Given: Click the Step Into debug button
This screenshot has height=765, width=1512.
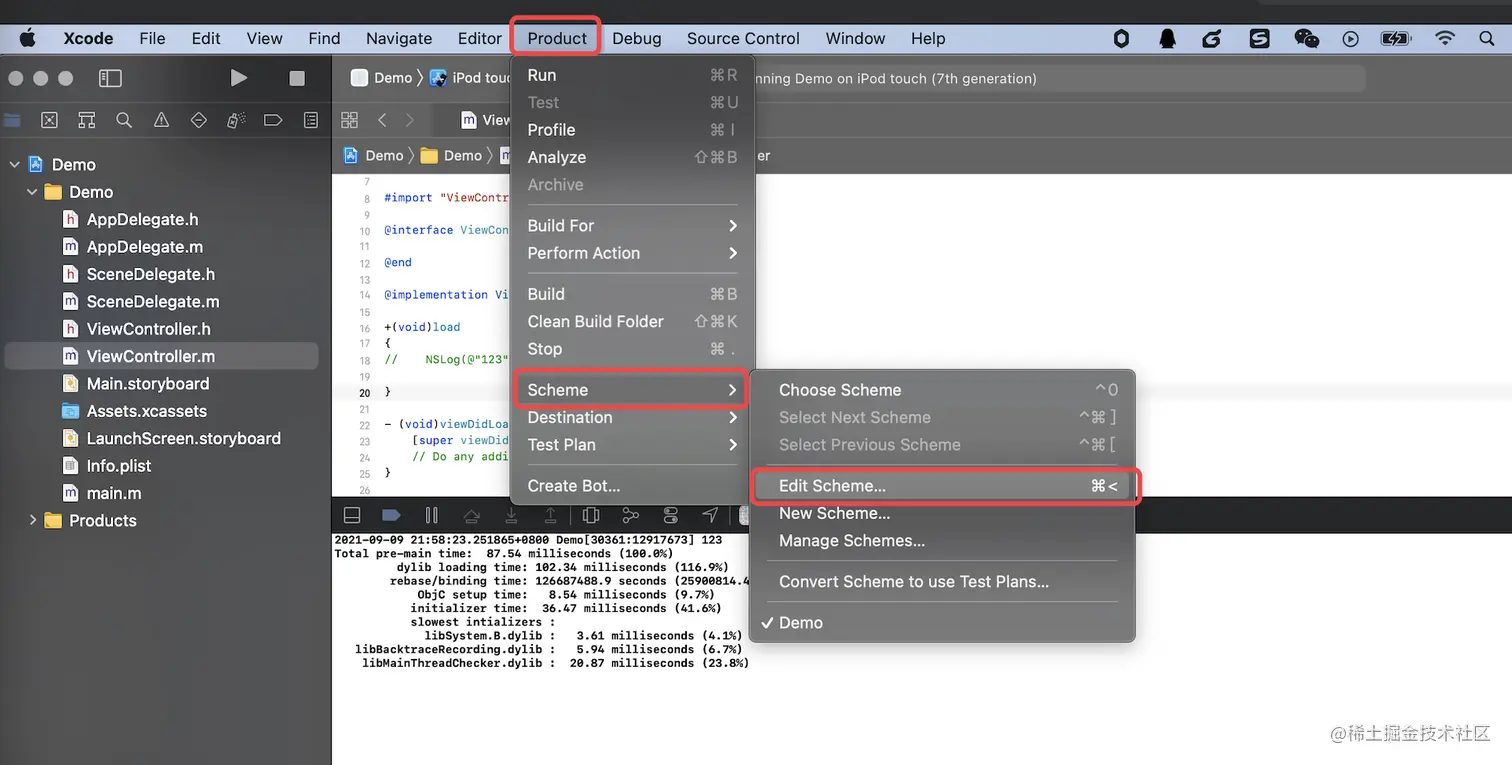Looking at the screenshot, I should (511, 515).
